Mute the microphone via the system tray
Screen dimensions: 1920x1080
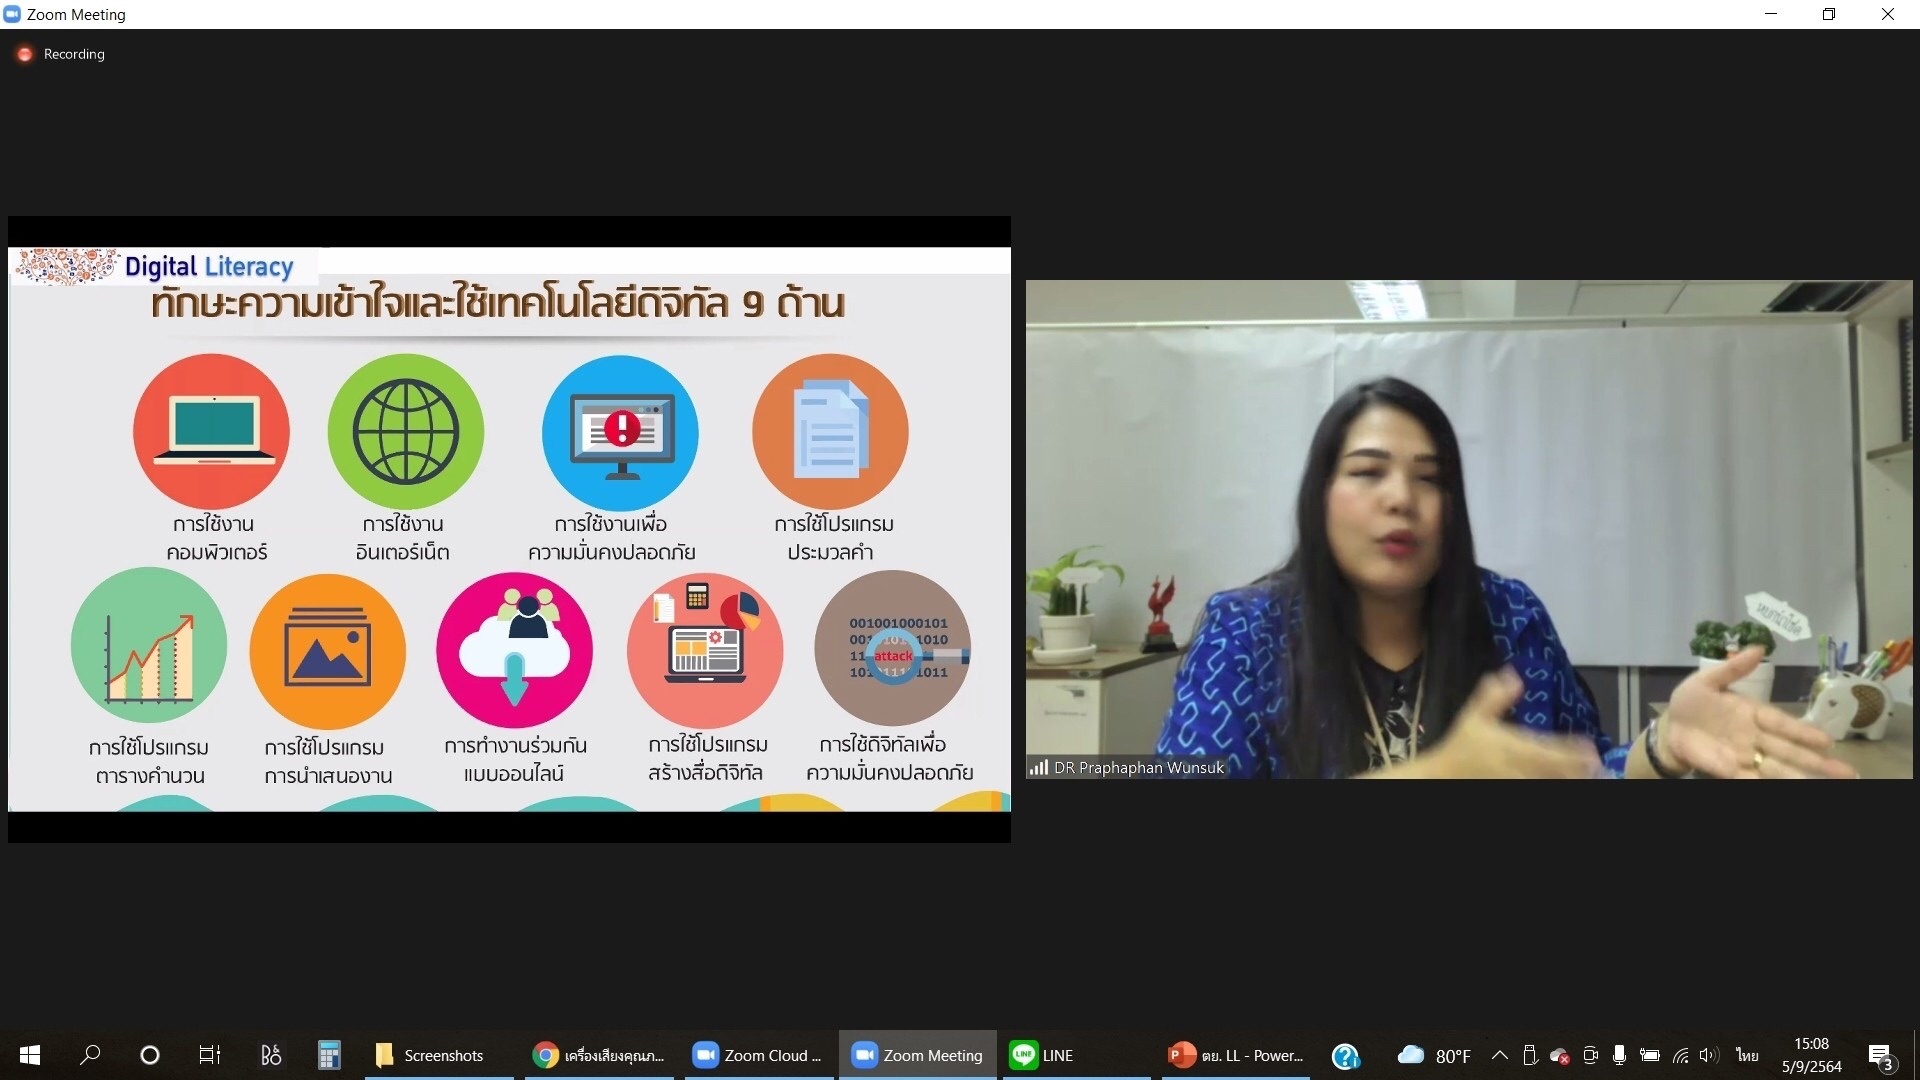(x=1620, y=1055)
